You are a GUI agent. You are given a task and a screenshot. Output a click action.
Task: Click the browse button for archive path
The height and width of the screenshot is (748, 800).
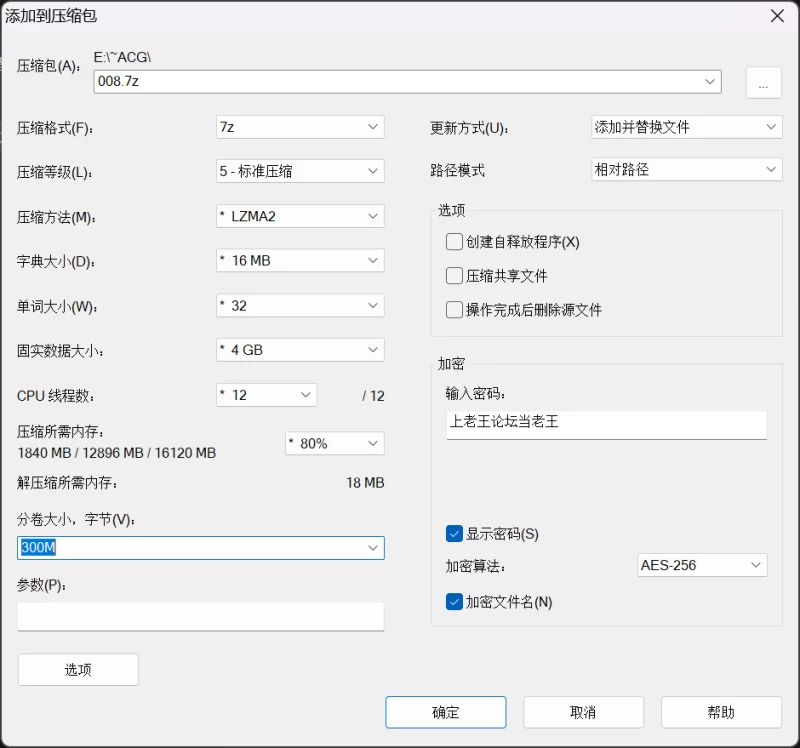[763, 82]
